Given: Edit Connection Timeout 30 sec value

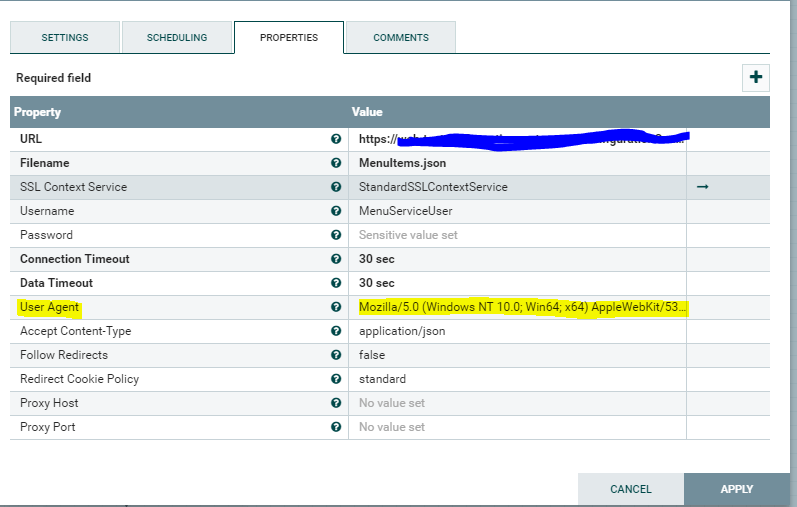Looking at the screenshot, I should tap(517, 259).
